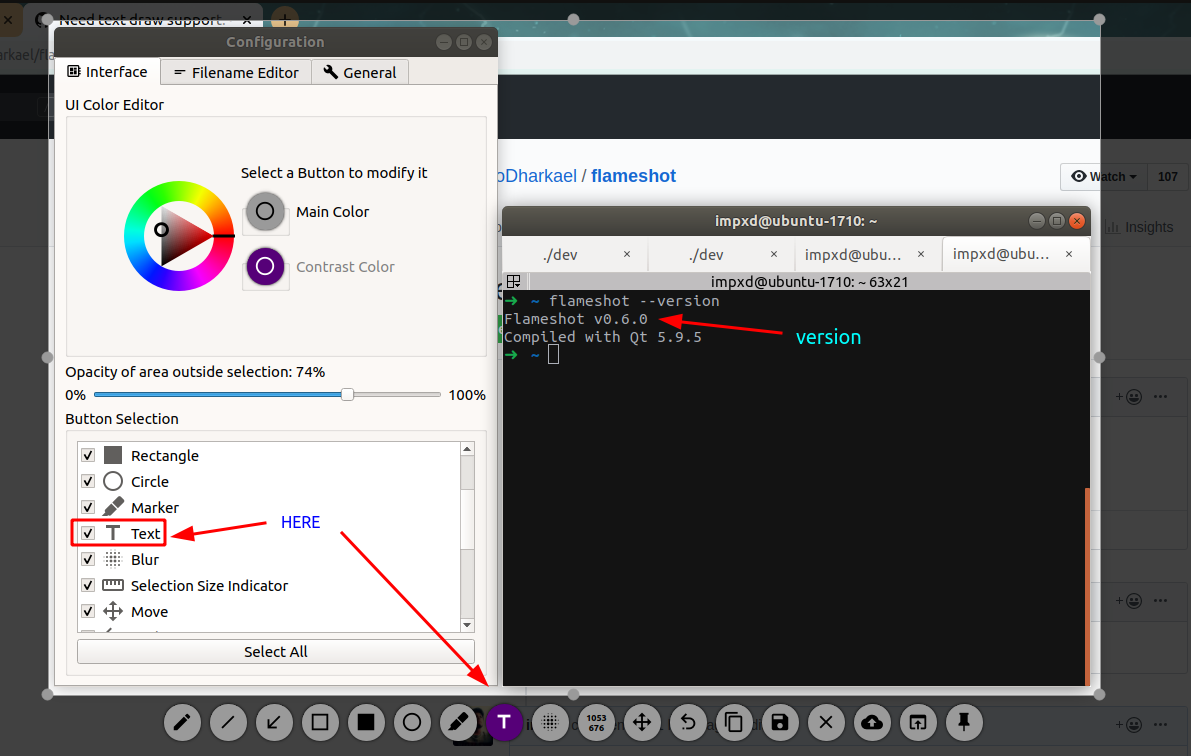Screen dimensions: 1191x756
Task: Click 'impxd@ubuntu-1710: ~ 63x21' terminal header
Action: pyautogui.click(x=809, y=282)
